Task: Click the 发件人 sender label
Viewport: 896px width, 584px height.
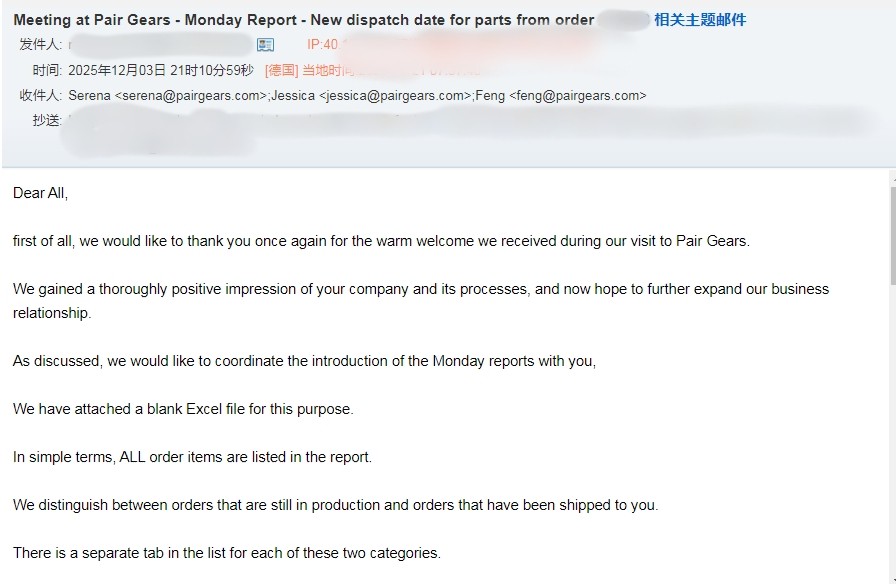Action: click(x=41, y=45)
